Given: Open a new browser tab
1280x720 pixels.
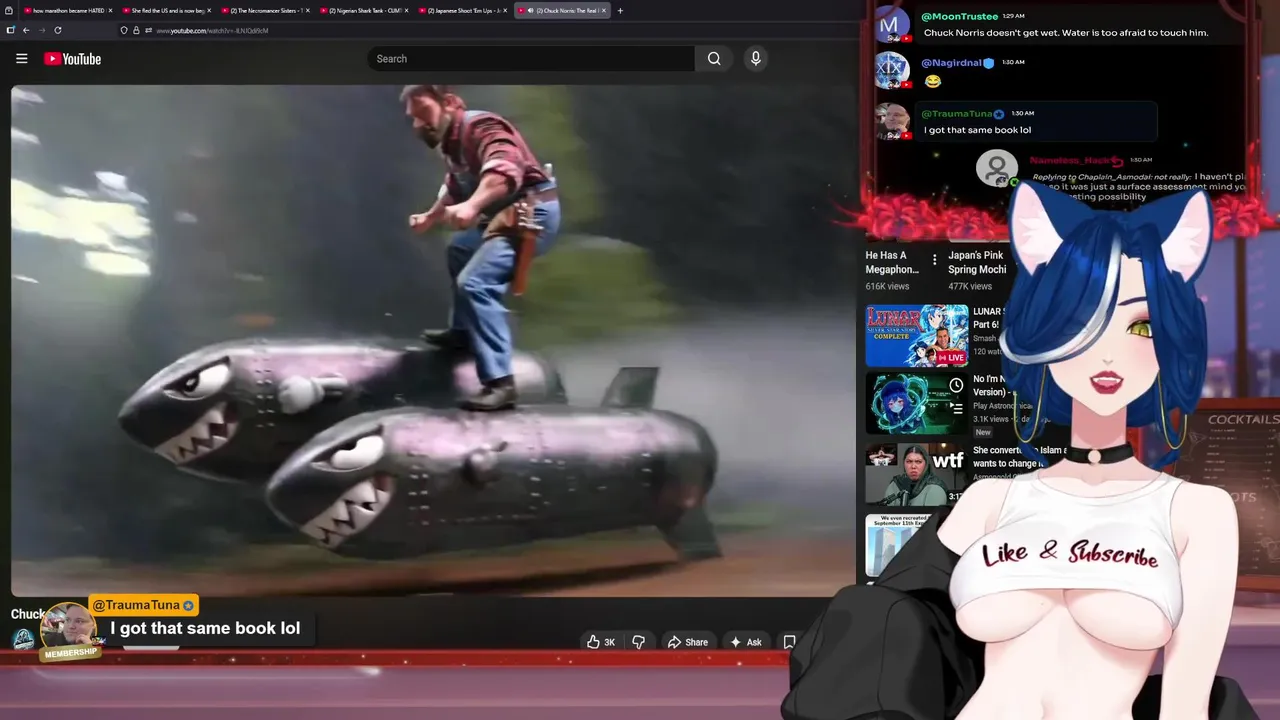Looking at the screenshot, I should [620, 11].
